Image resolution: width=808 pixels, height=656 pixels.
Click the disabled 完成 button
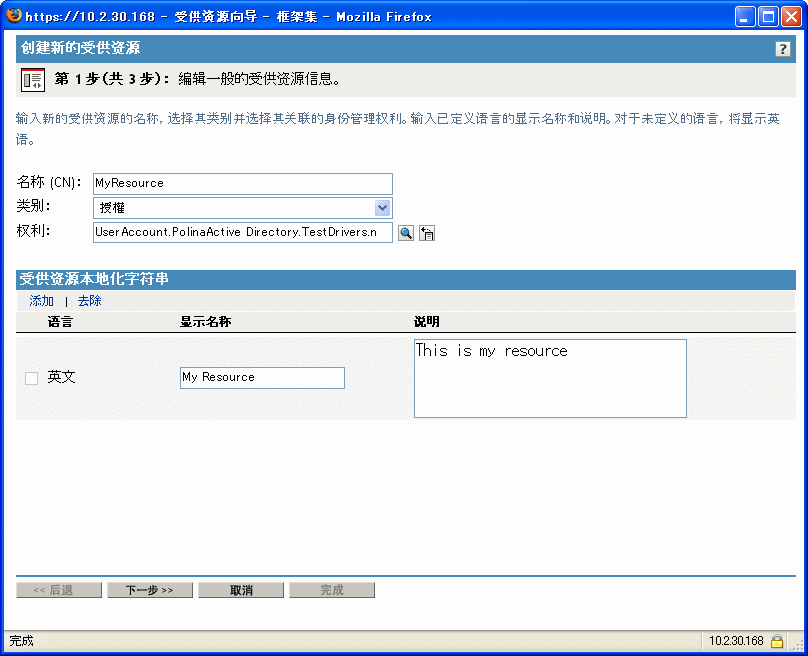pyautogui.click(x=332, y=589)
